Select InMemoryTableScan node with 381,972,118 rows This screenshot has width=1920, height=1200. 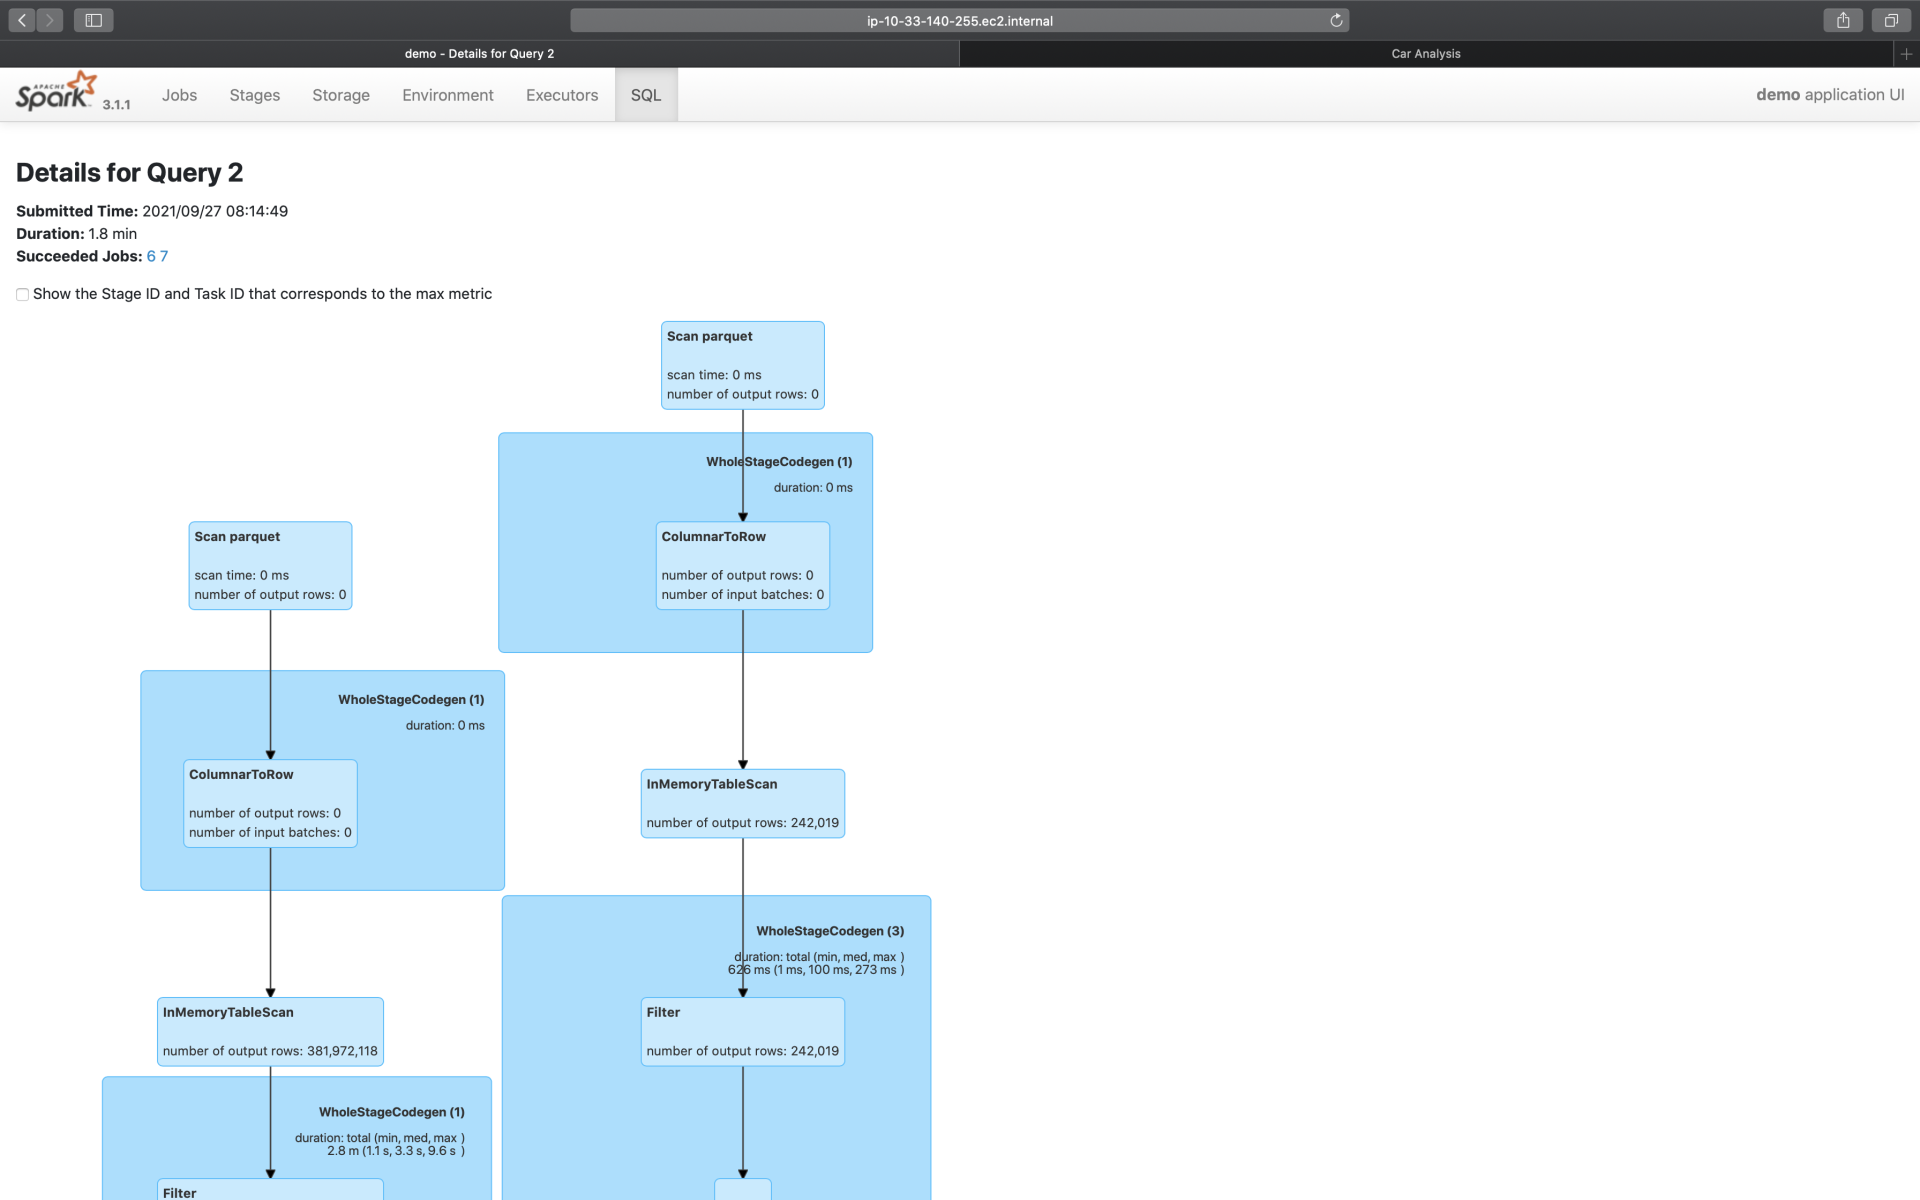pos(270,1031)
